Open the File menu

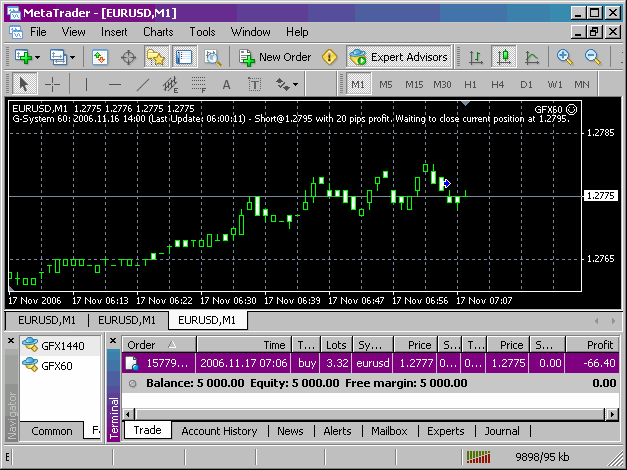38,32
